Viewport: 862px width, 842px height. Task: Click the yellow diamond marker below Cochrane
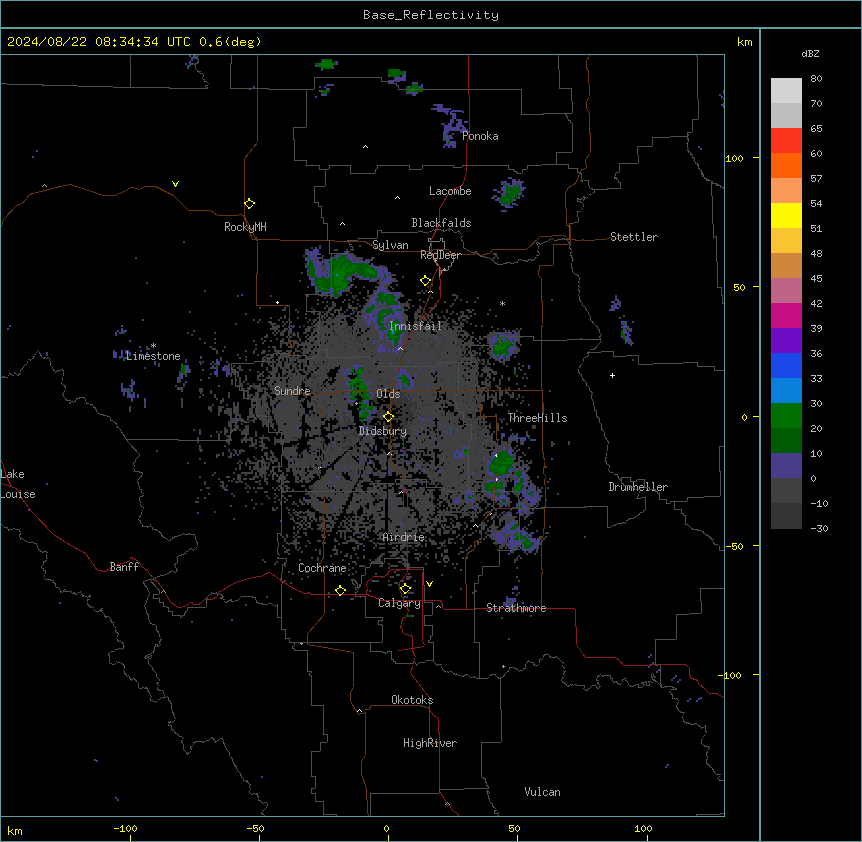340,590
